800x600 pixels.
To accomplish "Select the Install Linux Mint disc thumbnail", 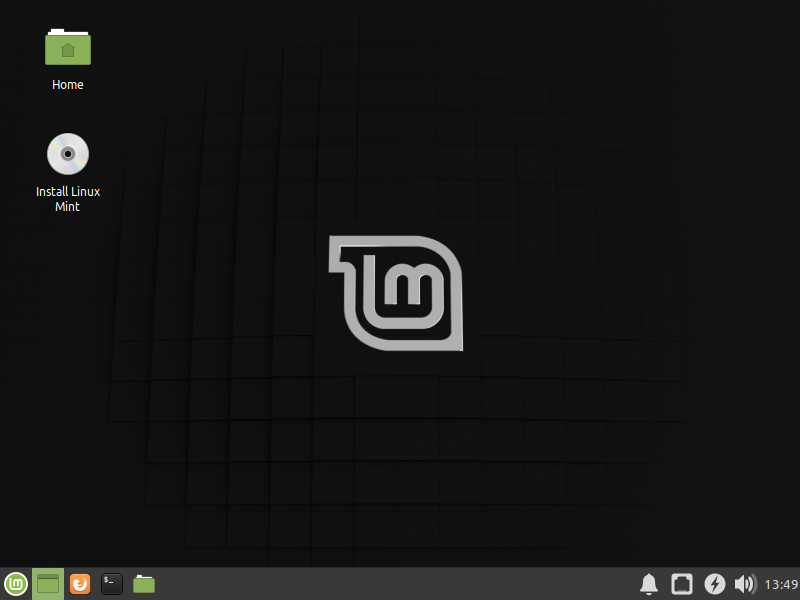I will (x=67, y=155).
